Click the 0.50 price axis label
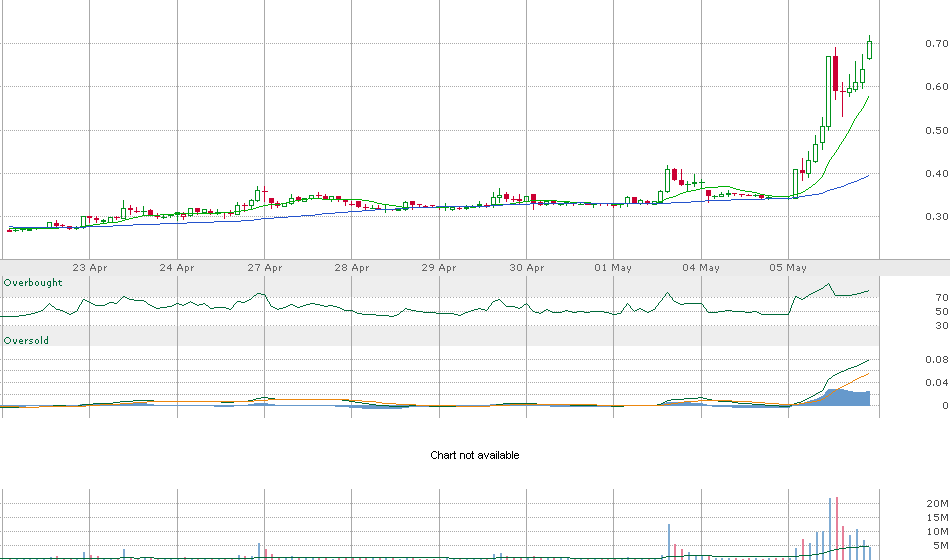This screenshot has width=950, height=560. 937,130
